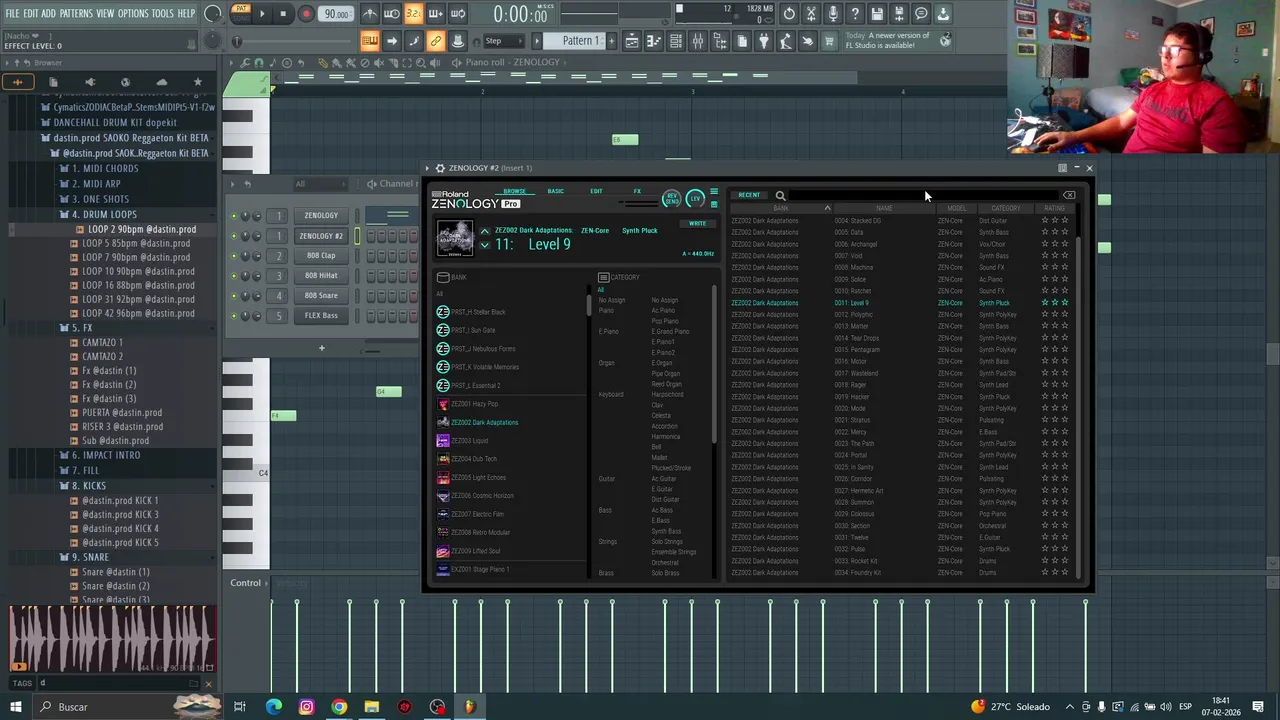Click the undo history icon

pos(789,14)
